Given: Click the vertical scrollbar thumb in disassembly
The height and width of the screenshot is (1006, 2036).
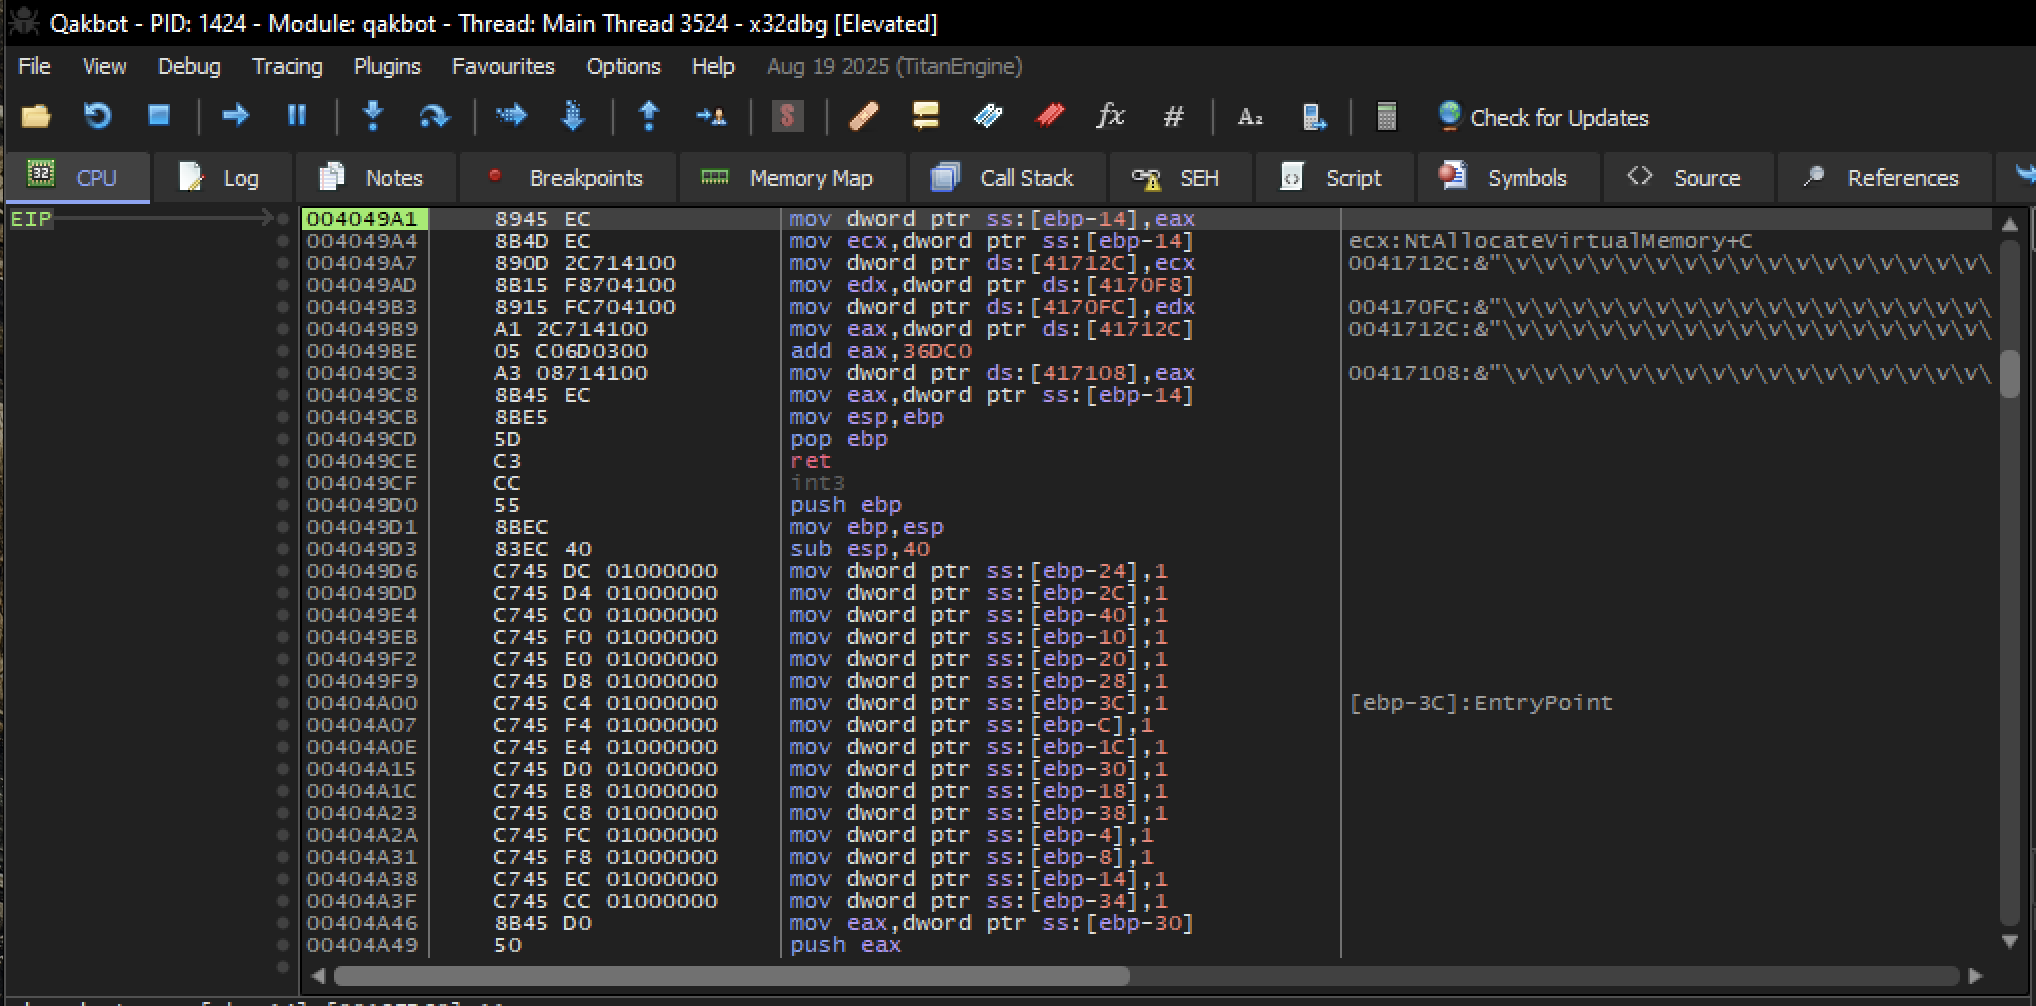Looking at the screenshot, I should point(2009,373).
